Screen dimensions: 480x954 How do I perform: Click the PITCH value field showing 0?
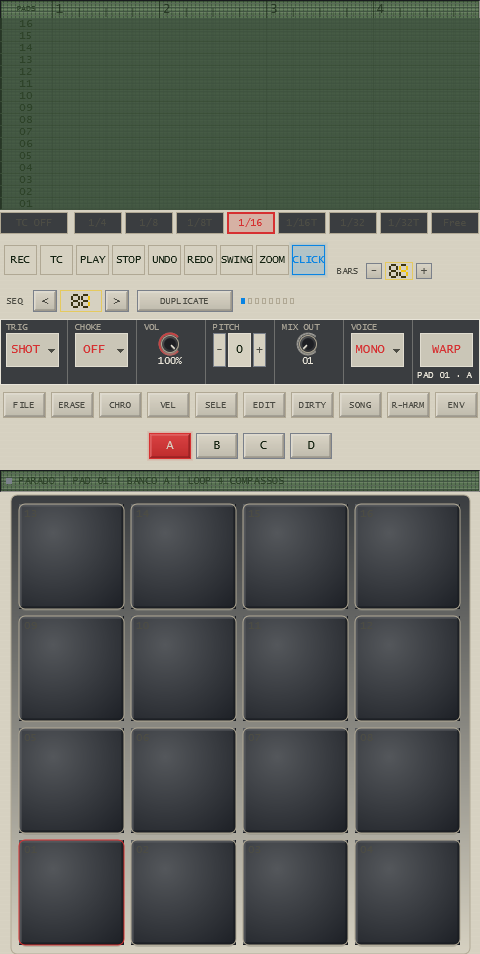coord(239,350)
